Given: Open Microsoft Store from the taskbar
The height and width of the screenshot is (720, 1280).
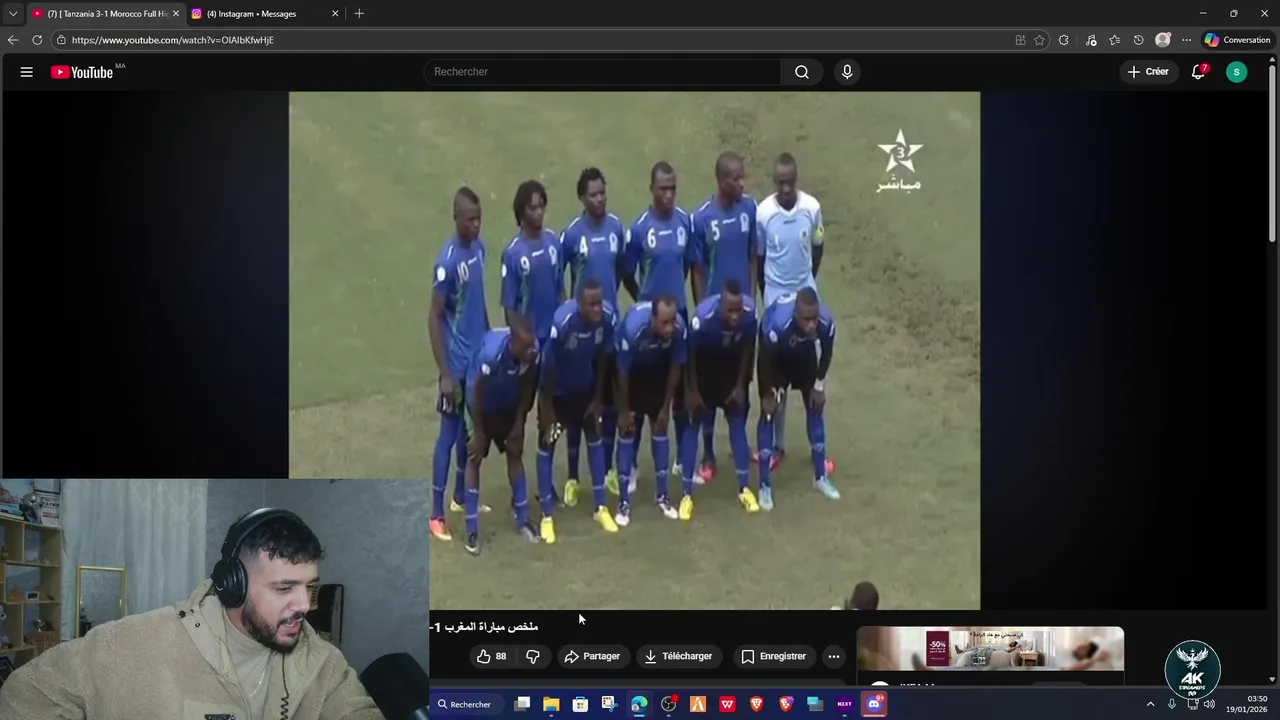Looking at the screenshot, I should (580, 704).
